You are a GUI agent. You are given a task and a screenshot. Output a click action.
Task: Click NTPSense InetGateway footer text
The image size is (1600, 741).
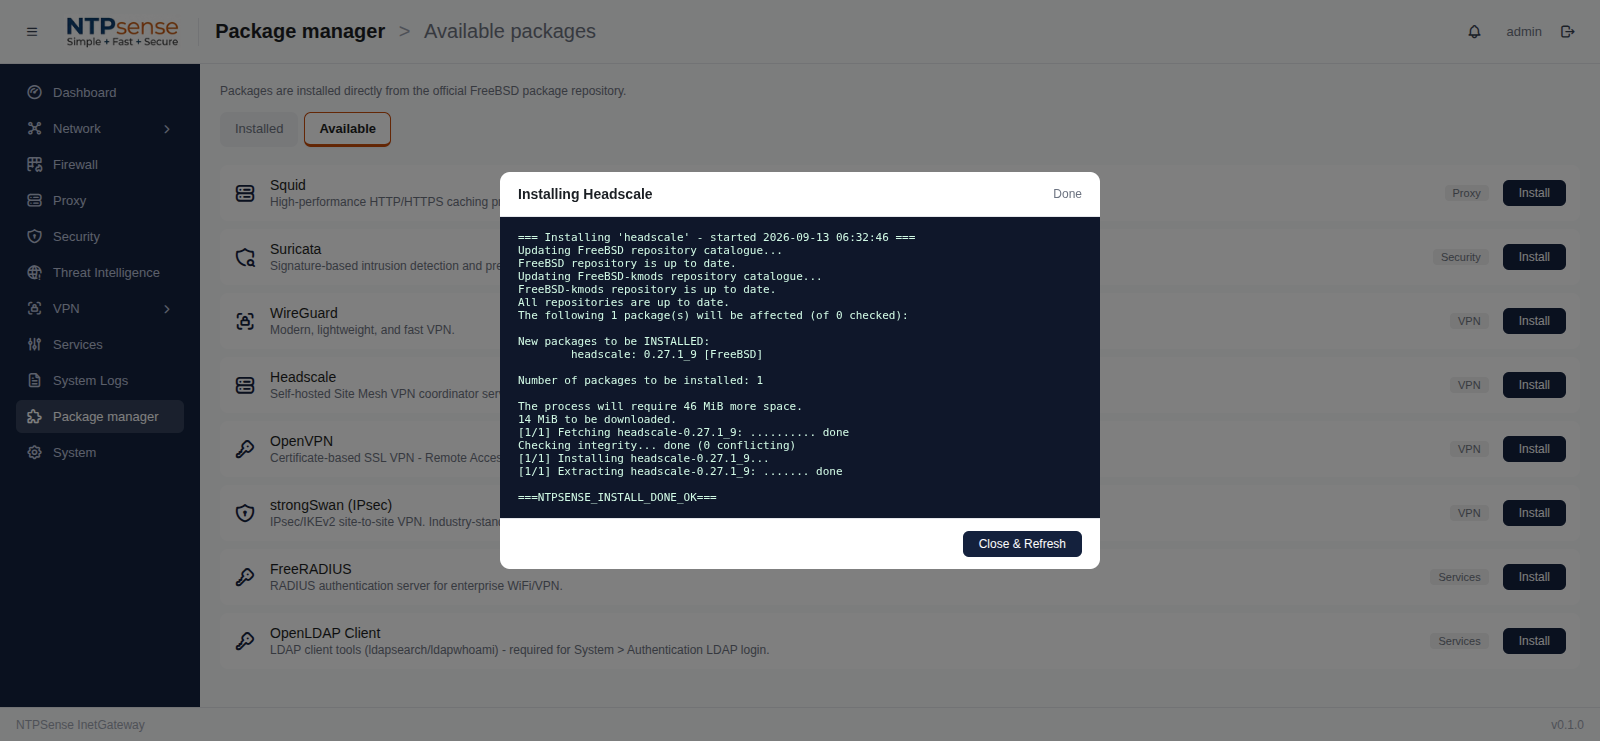point(80,725)
